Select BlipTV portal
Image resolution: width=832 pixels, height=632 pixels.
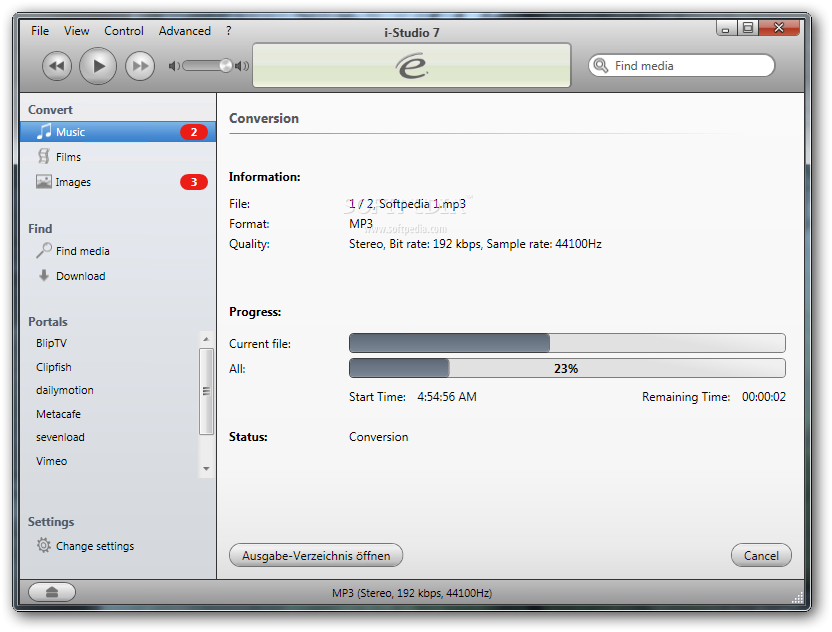click(x=51, y=343)
